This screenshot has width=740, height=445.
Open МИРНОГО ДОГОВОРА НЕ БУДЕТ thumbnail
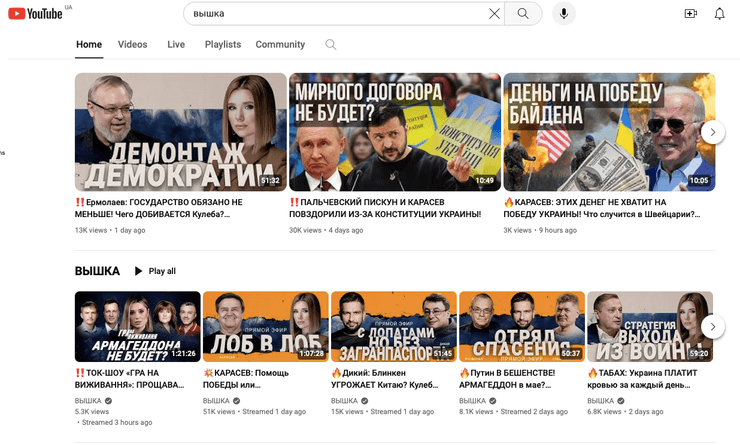tap(395, 132)
